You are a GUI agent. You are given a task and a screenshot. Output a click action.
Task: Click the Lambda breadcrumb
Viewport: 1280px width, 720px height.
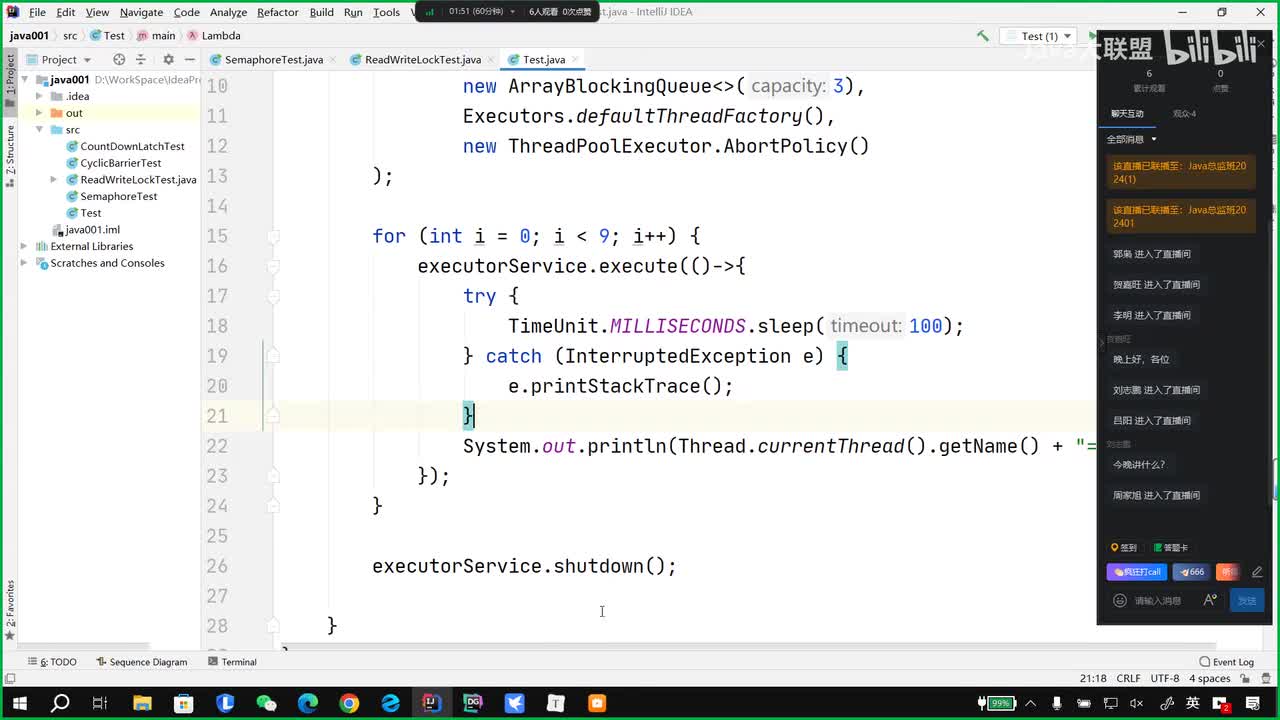[214, 36]
